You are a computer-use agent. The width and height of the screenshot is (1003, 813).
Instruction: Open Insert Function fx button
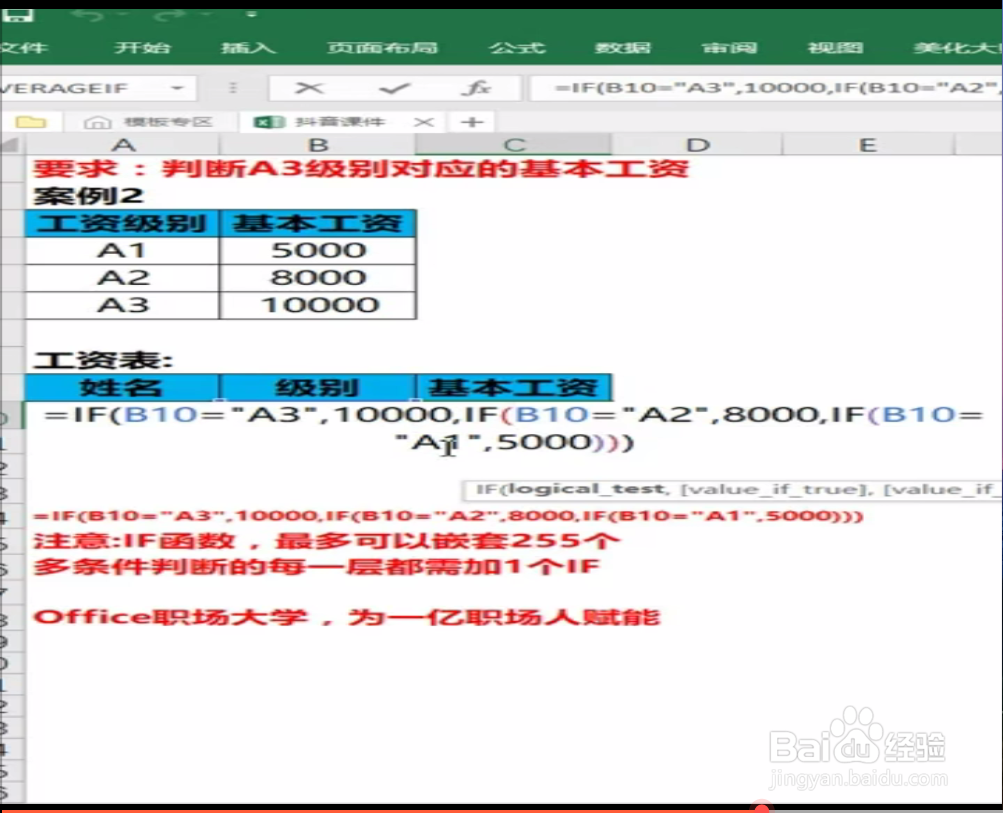point(476,88)
